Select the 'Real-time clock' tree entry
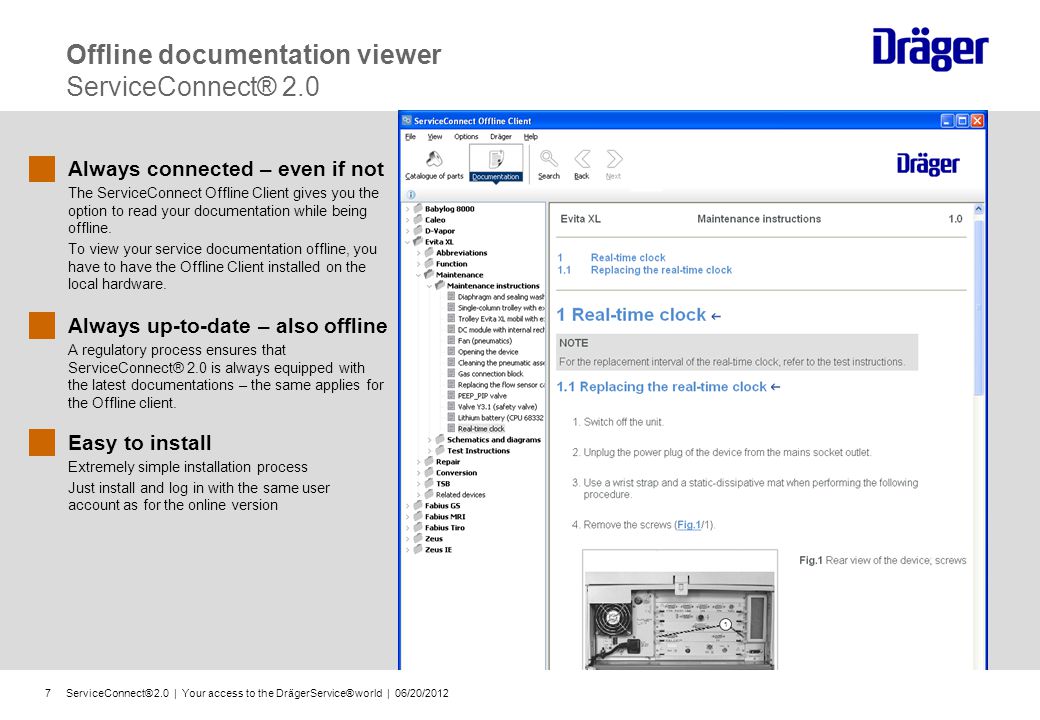 pyautogui.click(x=481, y=429)
